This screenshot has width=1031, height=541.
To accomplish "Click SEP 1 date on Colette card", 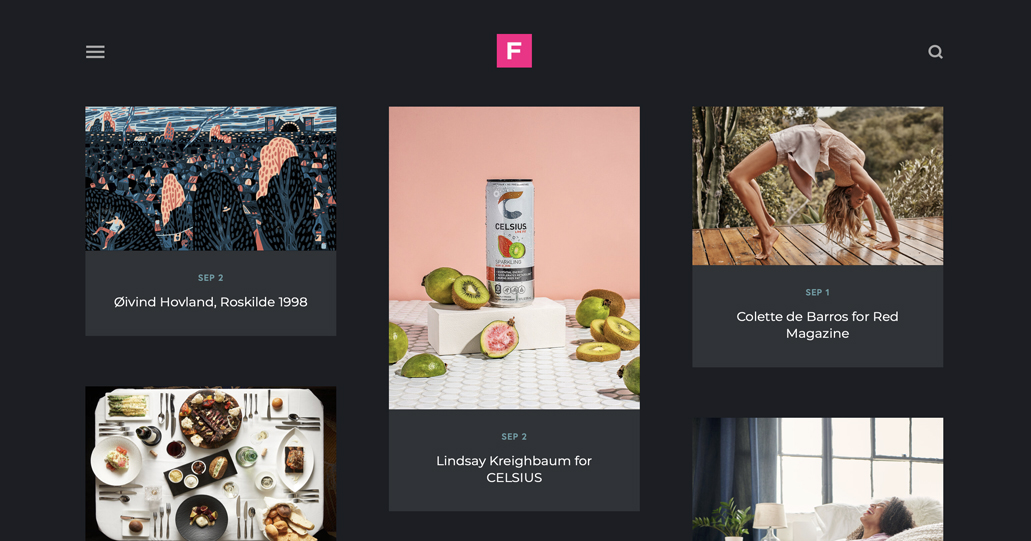I will [817, 293].
